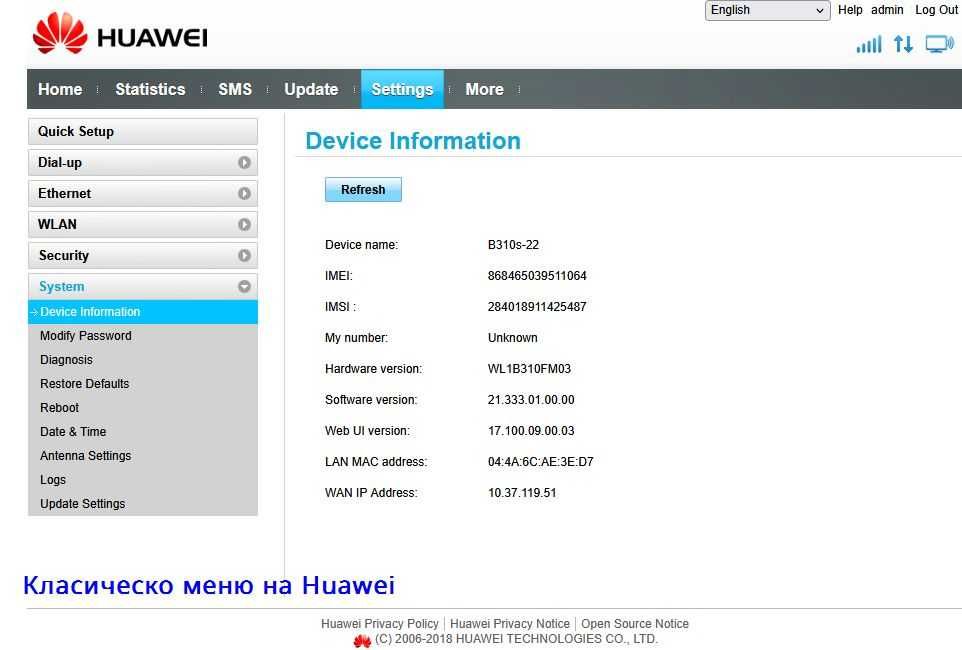
Task: Open the WLAN menu section
Action: tap(143, 225)
